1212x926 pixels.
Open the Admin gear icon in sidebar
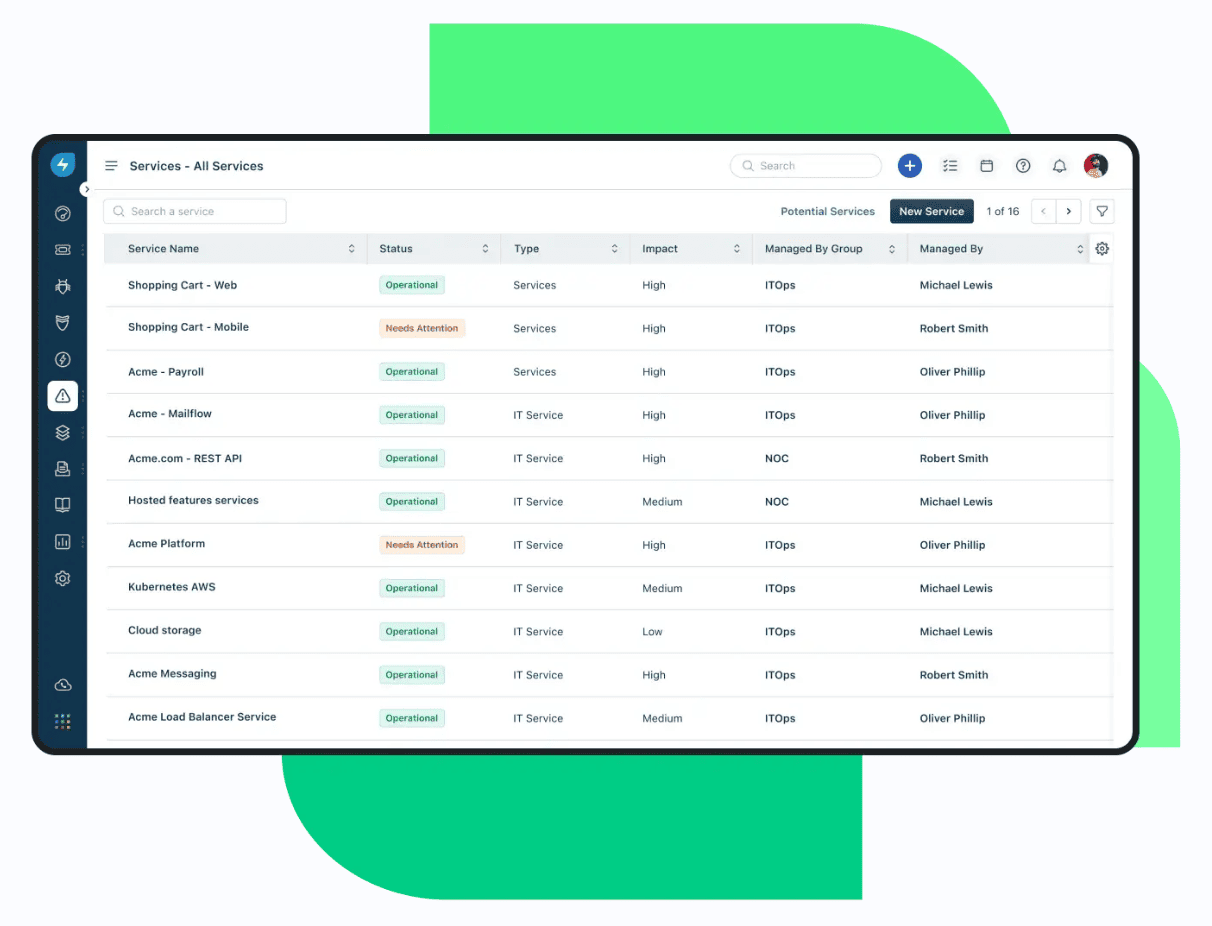pyautogui.click(x=63, y=579)
